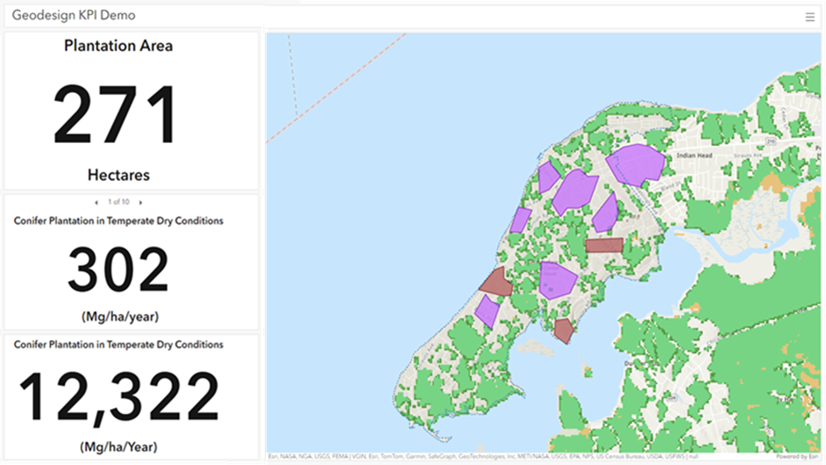Click the 302 indicator value
This screenshot has width=826, height=465.
119,270
